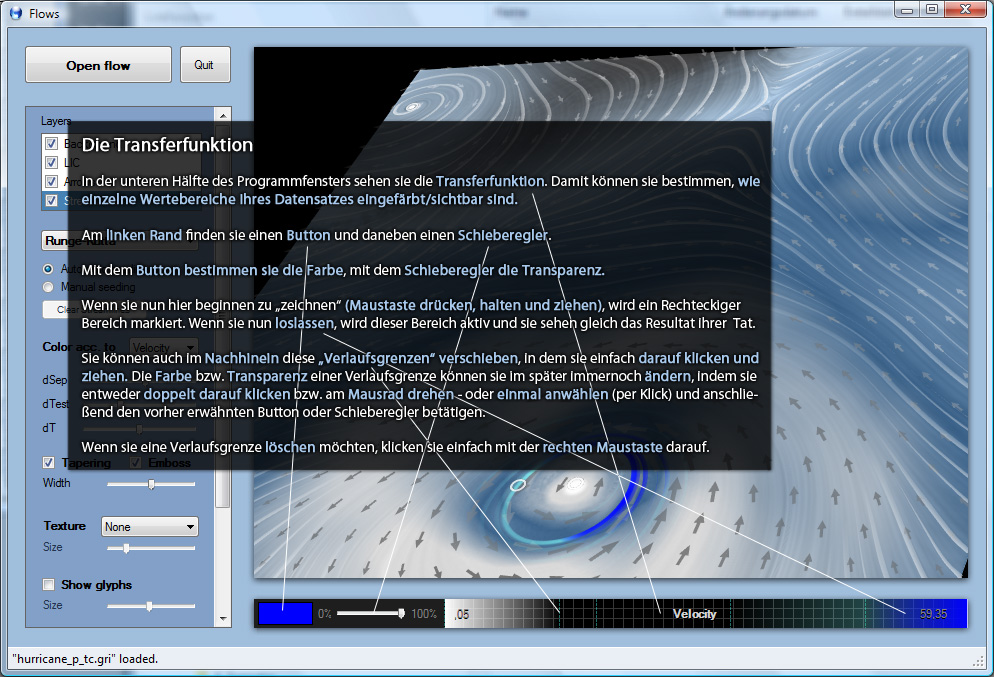Click the blue color swatch button
This screenshot has width=994, height=677.
point(285,614)
